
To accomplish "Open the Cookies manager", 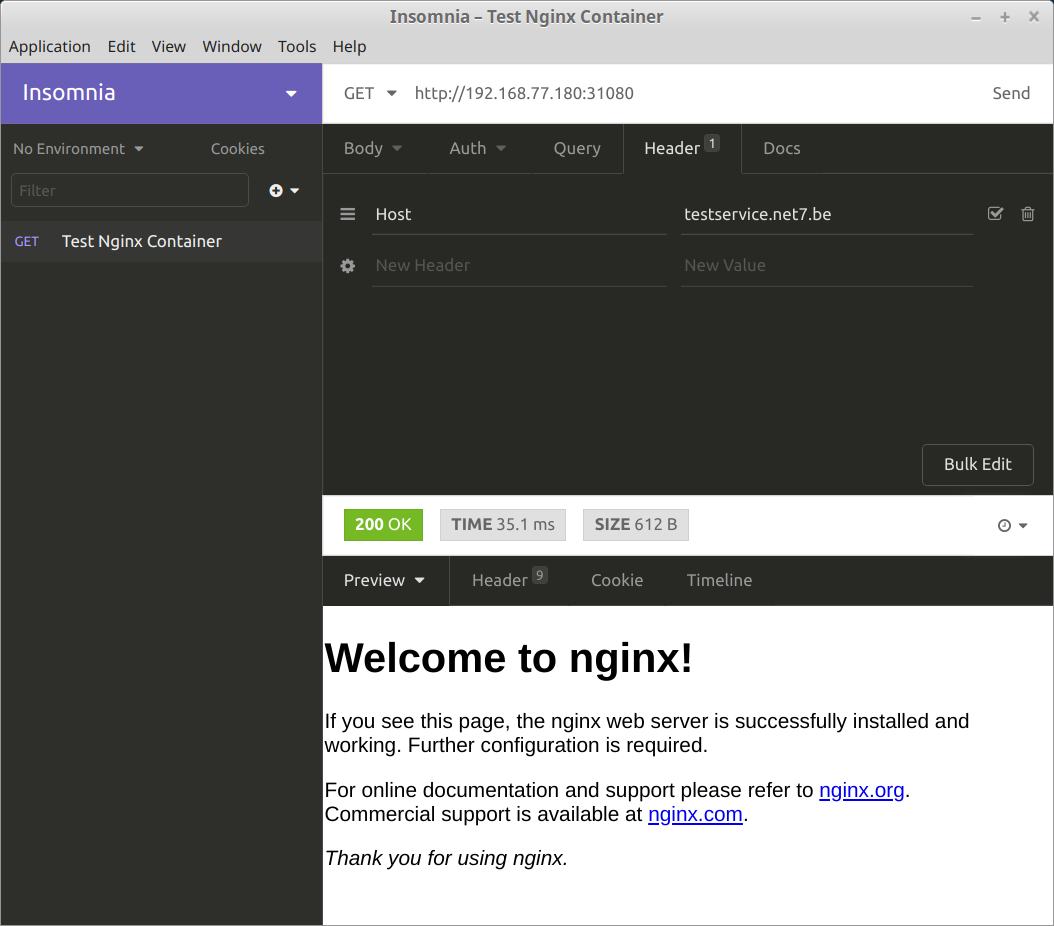I will [238, 149].
